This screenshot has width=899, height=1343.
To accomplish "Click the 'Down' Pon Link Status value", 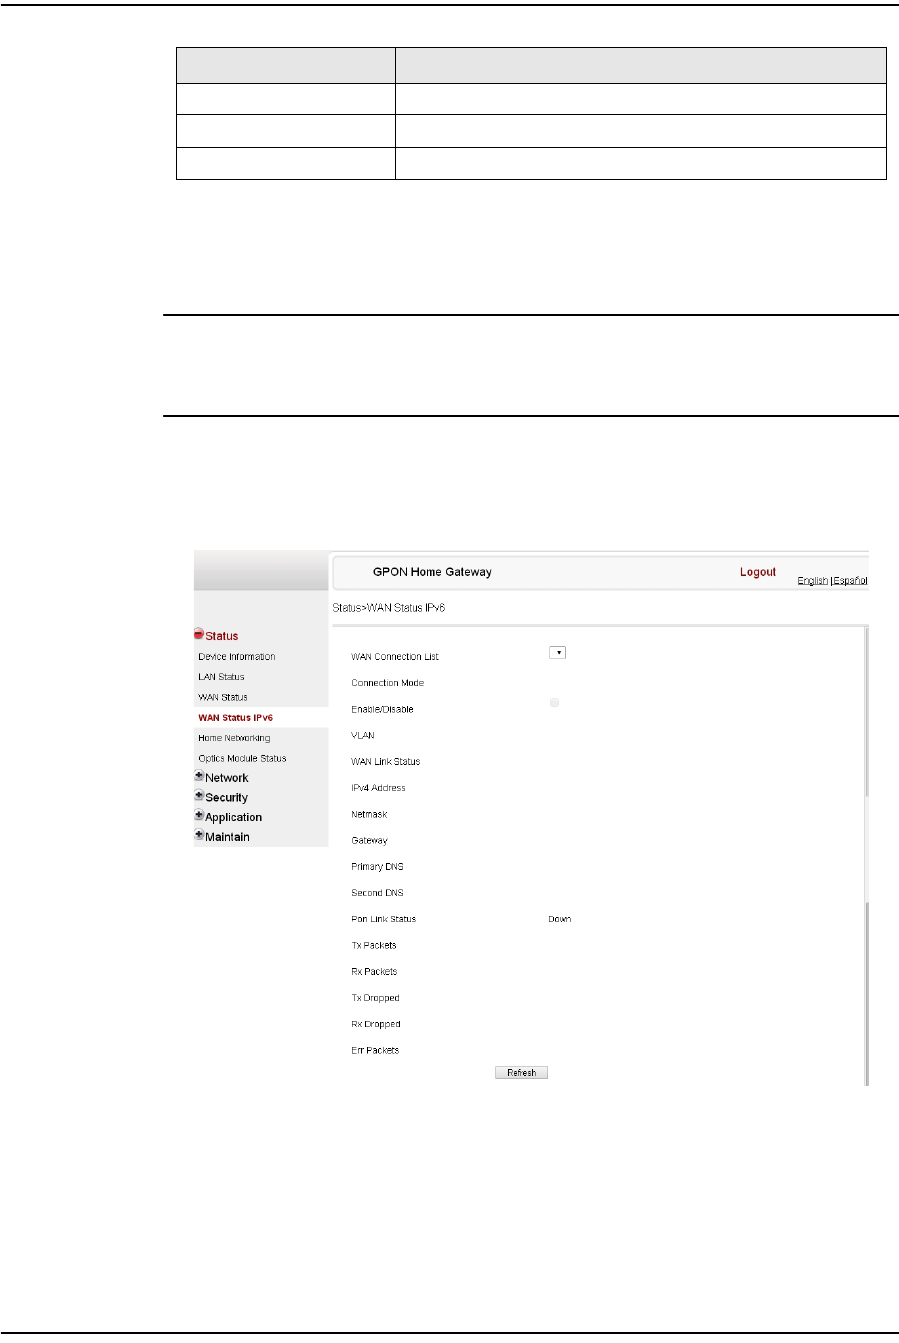I will pos(560,919).
